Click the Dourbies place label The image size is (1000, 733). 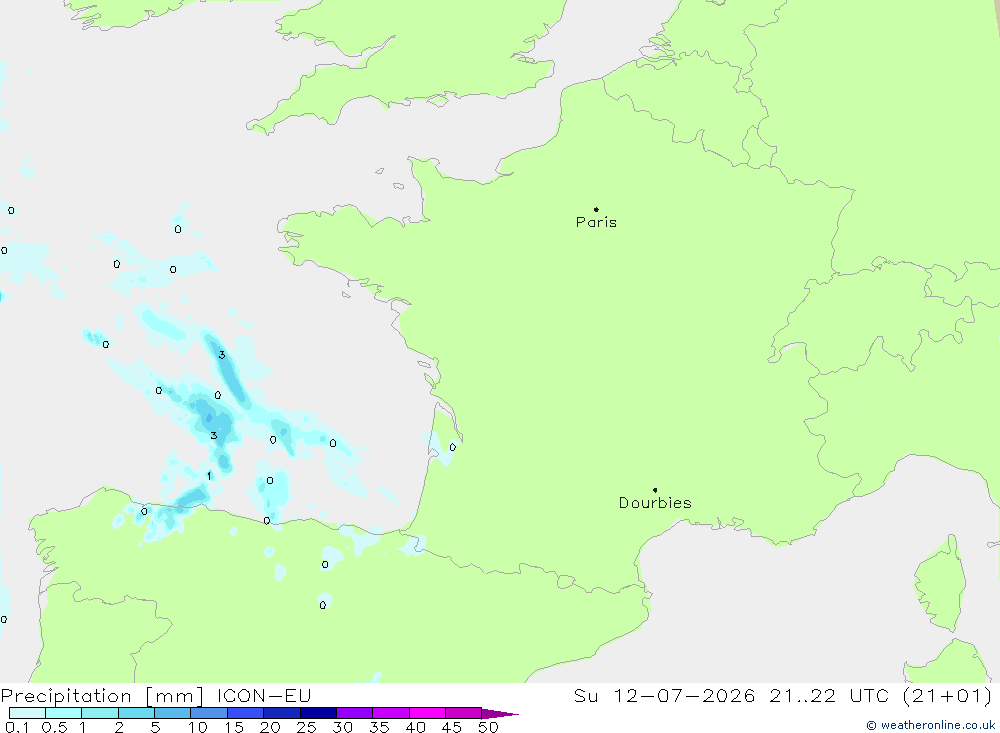(x=655, y=503)
